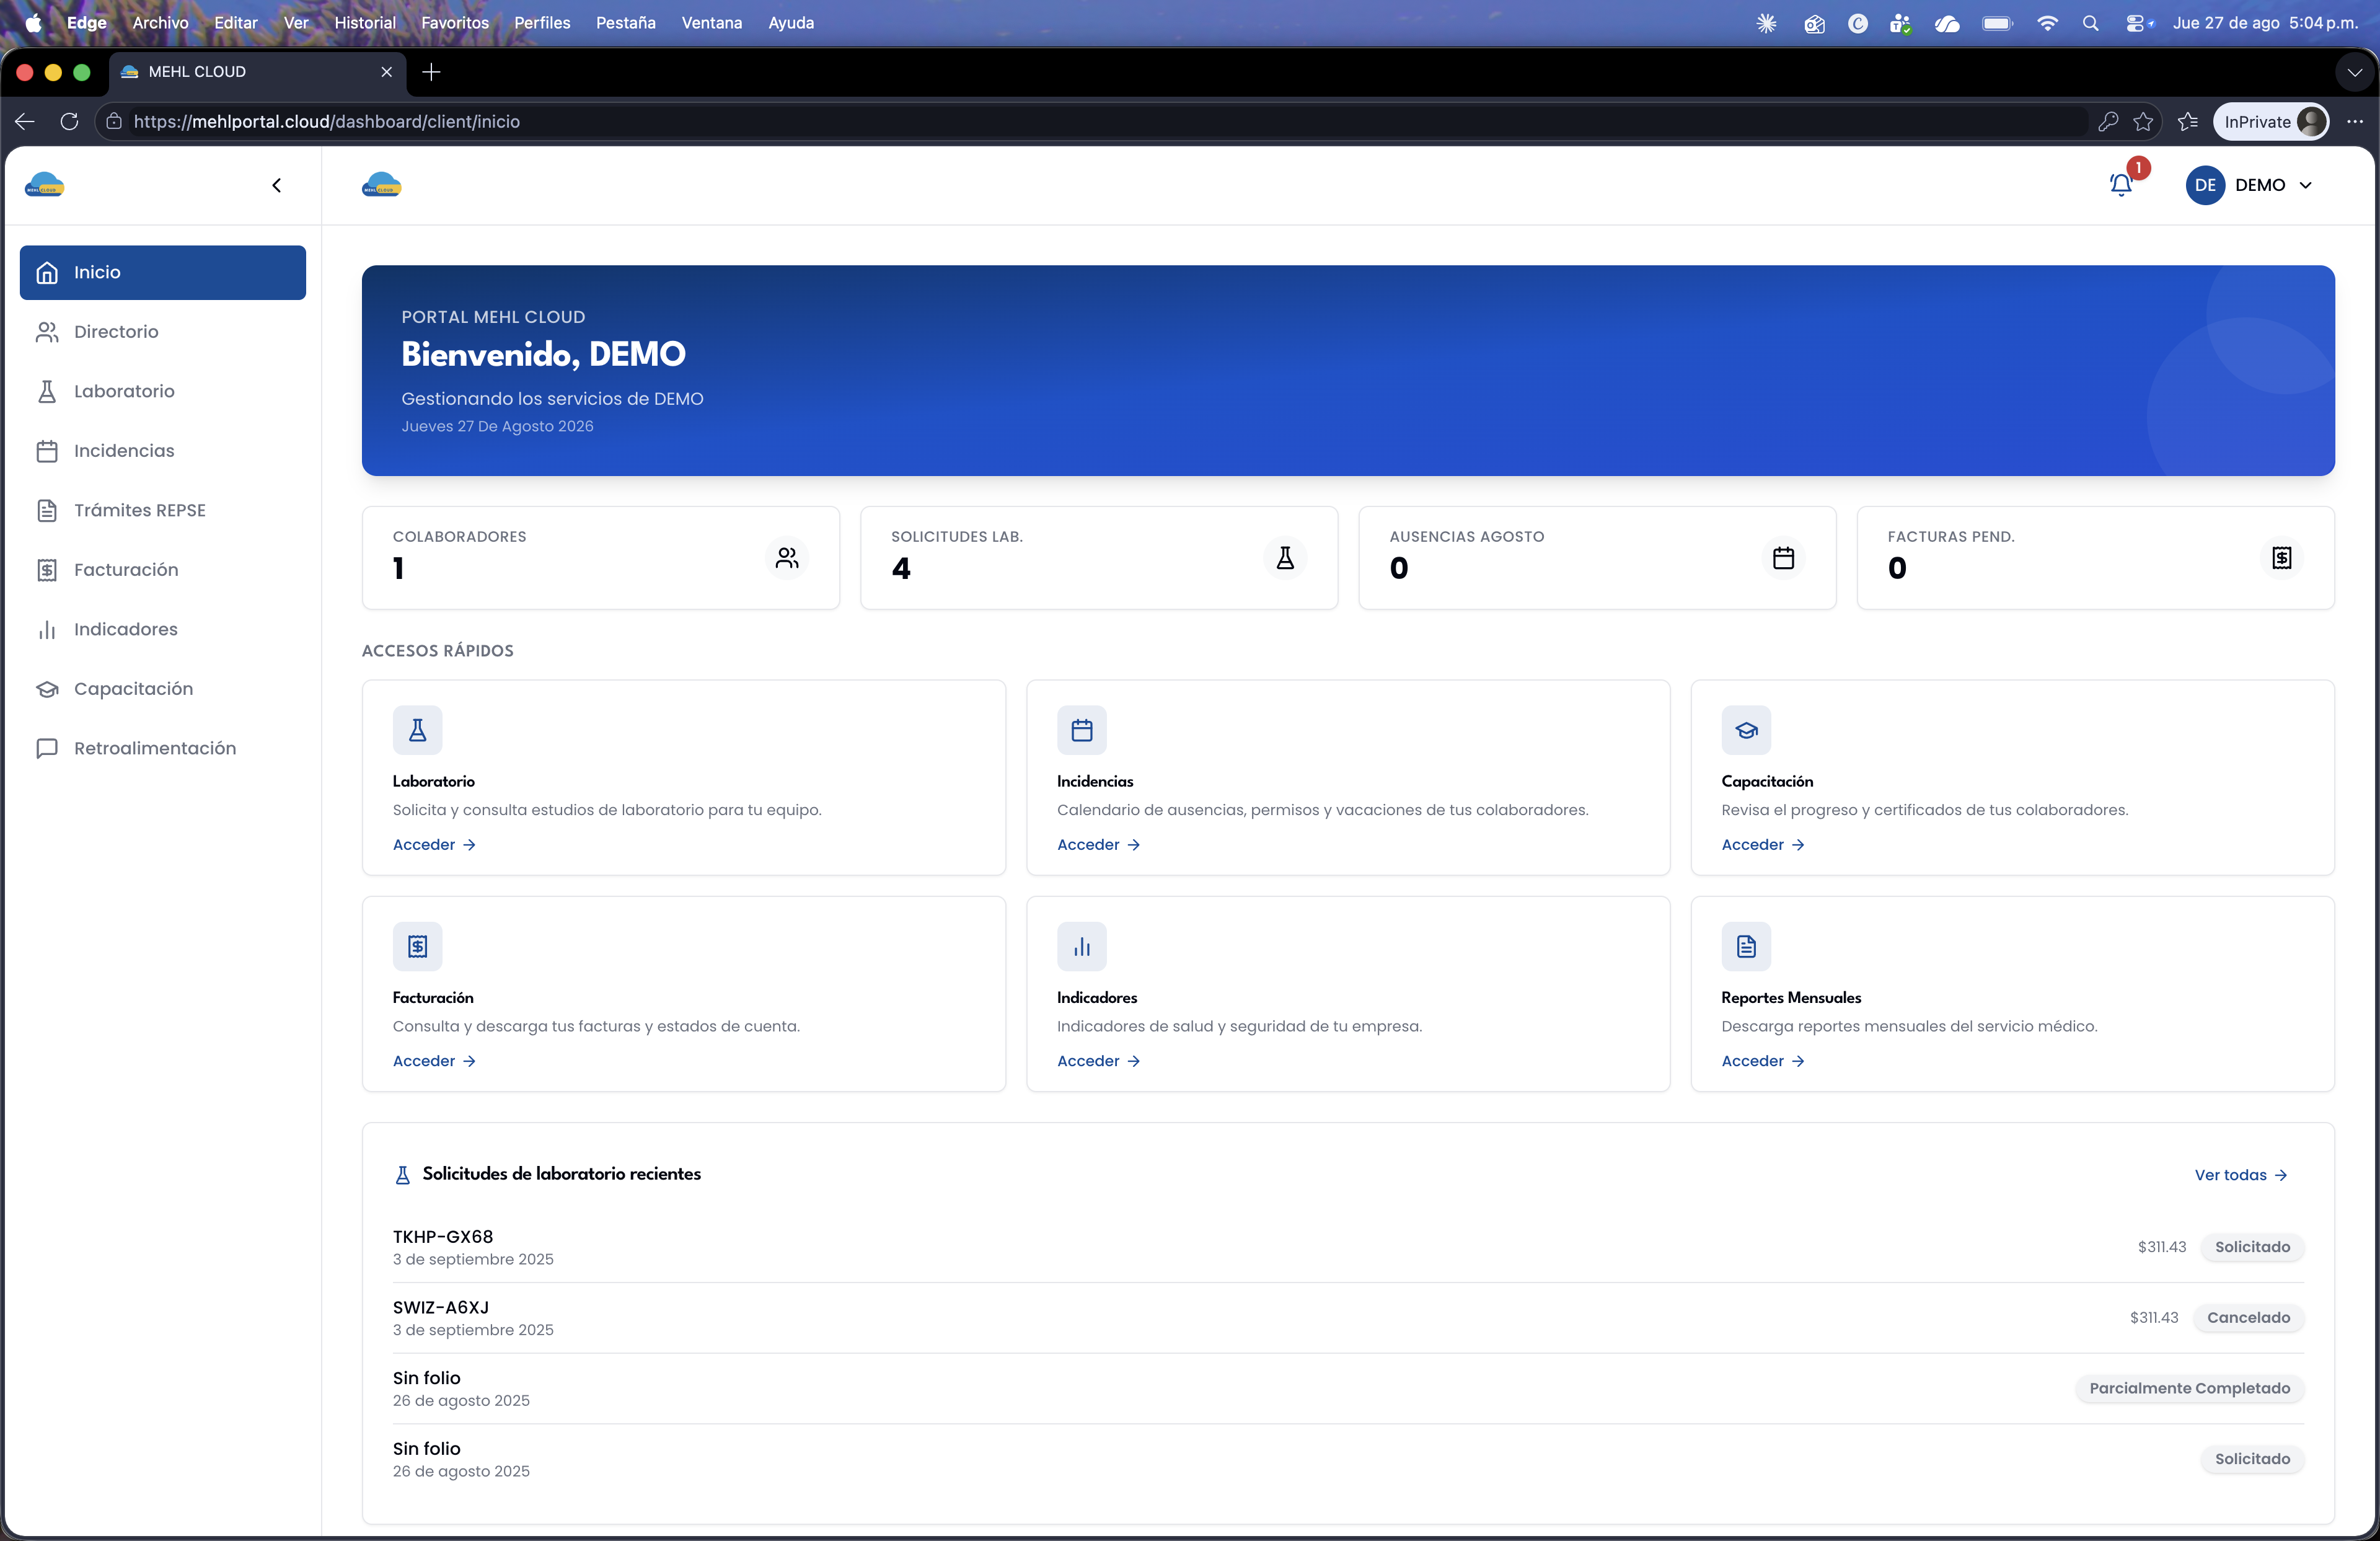Click the Reportes Mensuales document icon
The image size is (2380, 1541).
pyautogui.click(x=1746, y=946)
